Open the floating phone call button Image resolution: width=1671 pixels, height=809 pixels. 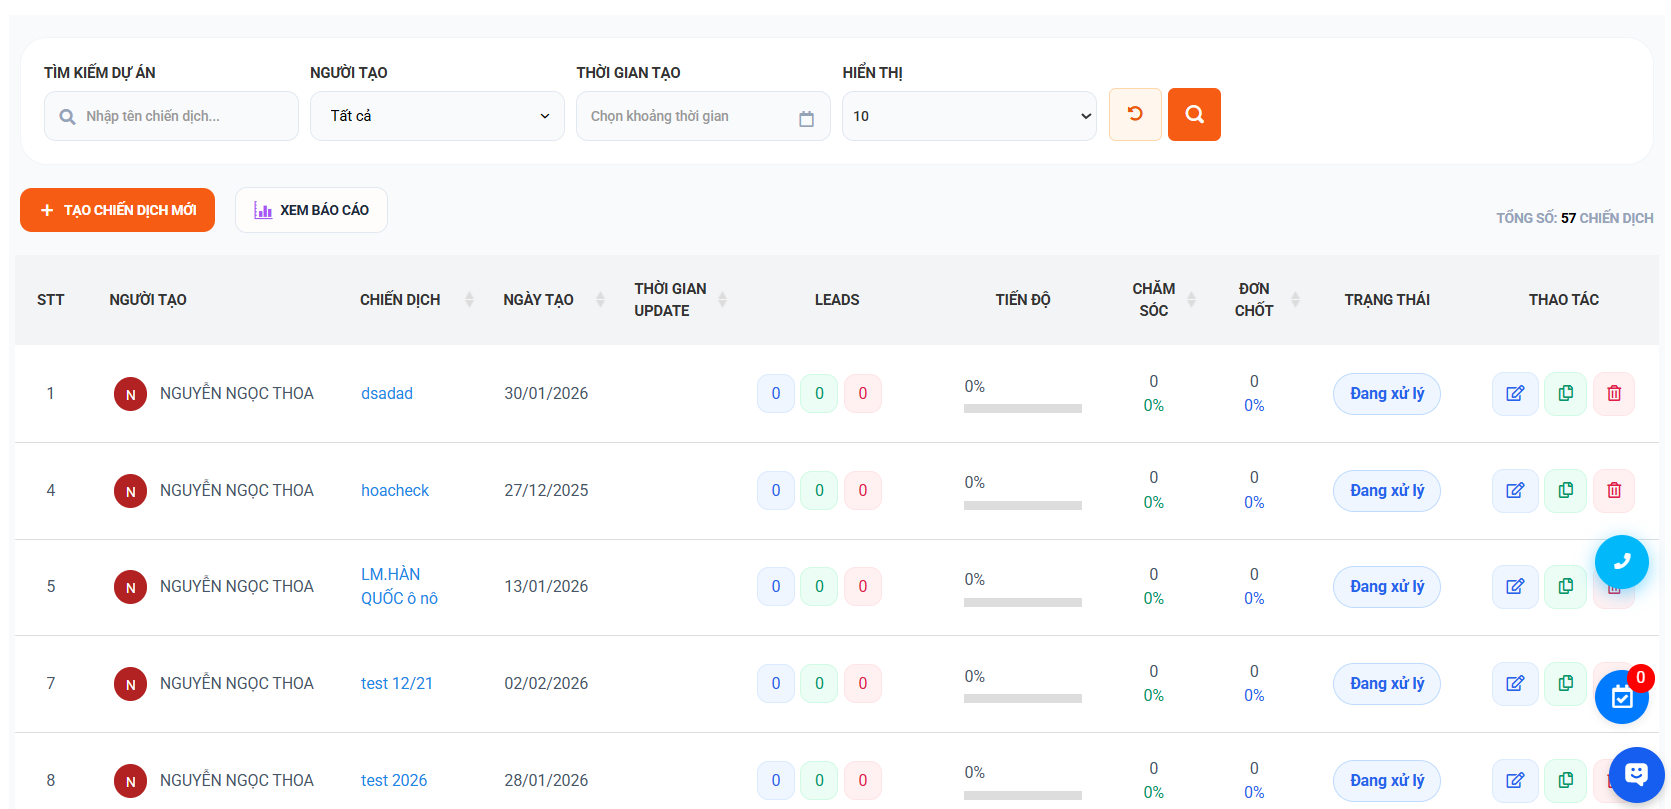click(x=1621, y=562)
